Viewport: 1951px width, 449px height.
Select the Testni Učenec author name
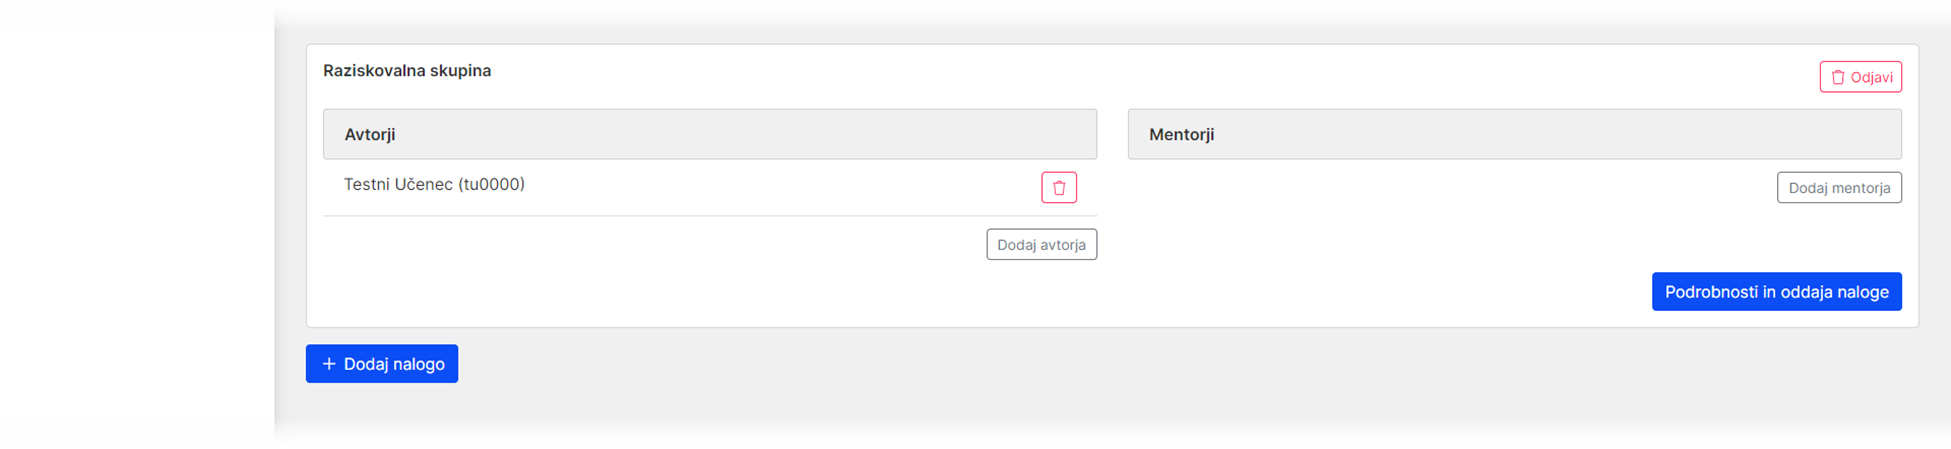(x=398, y=184)
